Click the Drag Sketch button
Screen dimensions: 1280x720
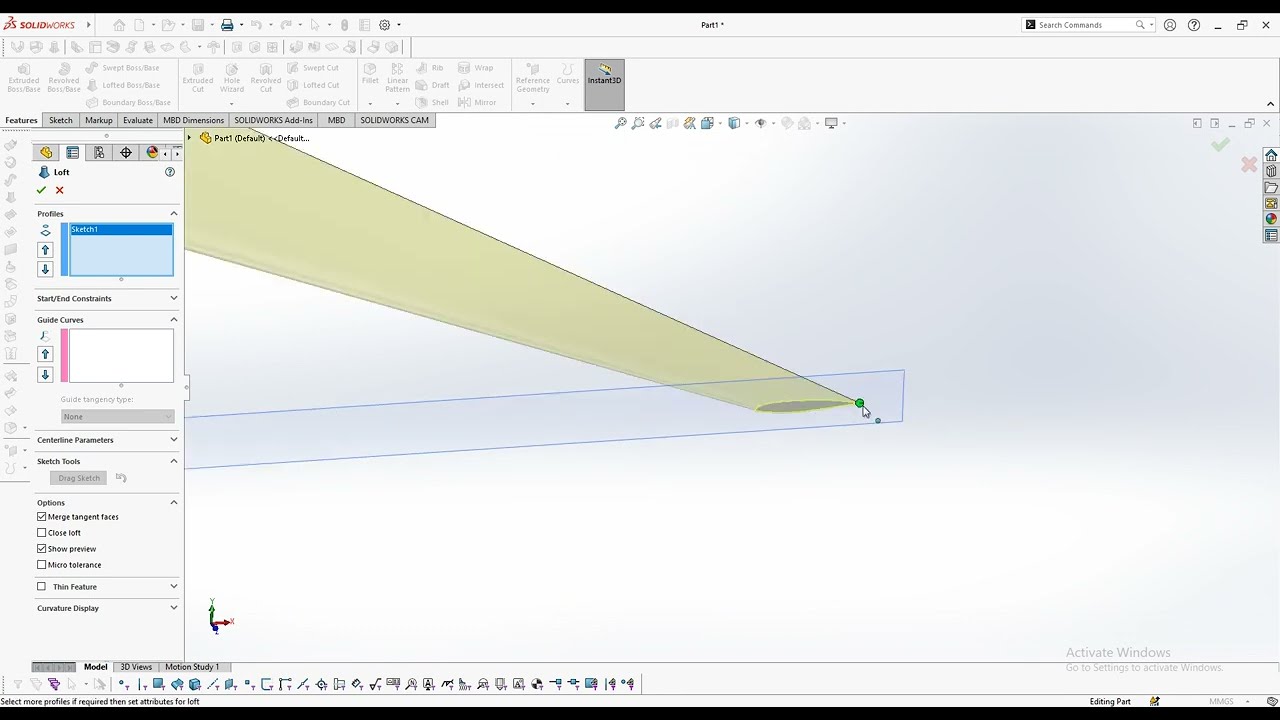tap(79, 478)
